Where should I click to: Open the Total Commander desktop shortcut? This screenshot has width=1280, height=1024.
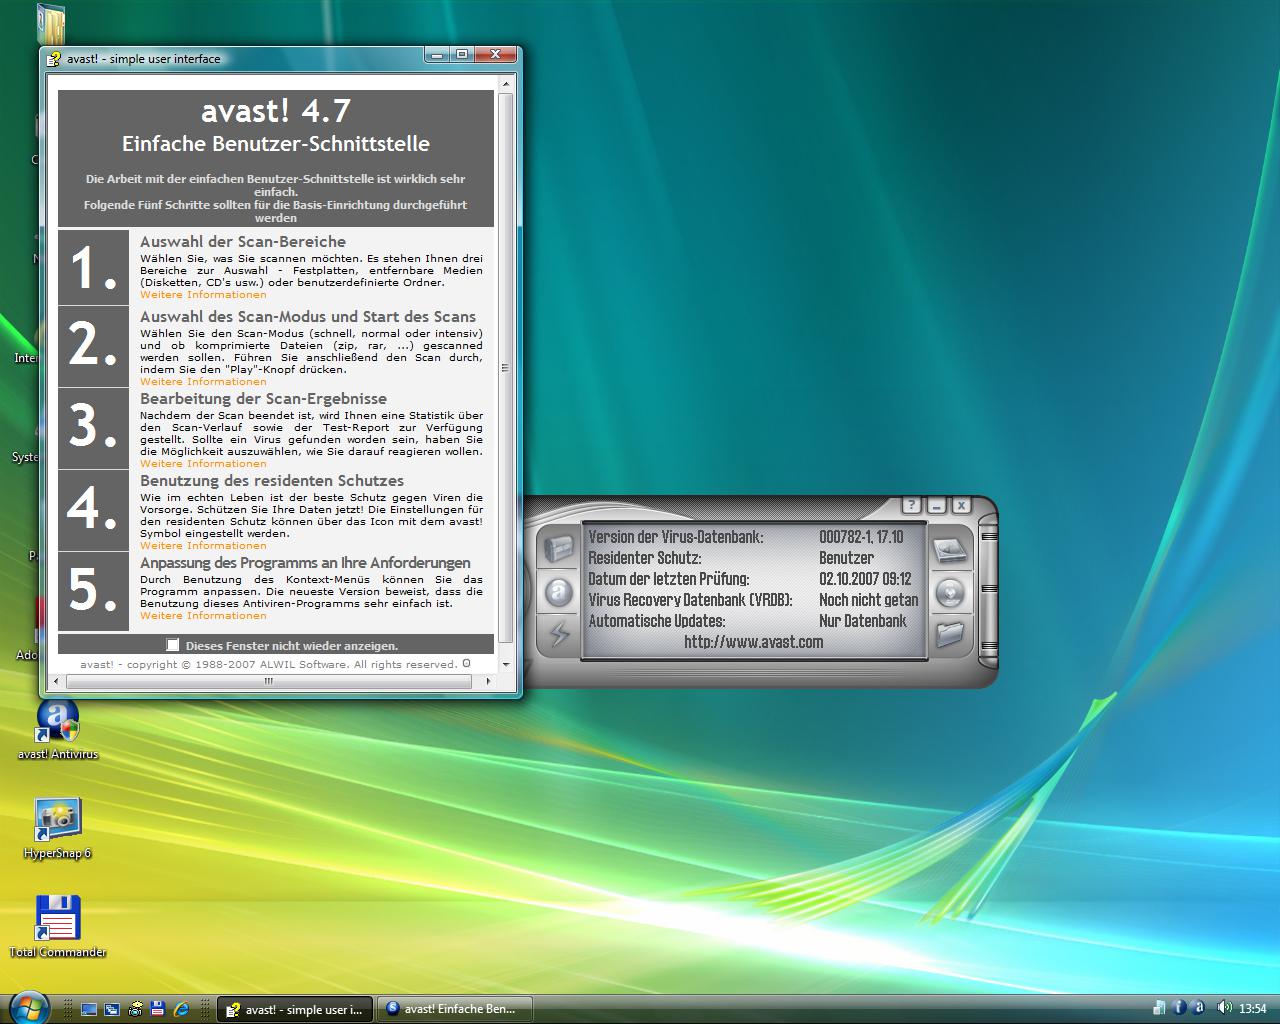click(58, 928)
